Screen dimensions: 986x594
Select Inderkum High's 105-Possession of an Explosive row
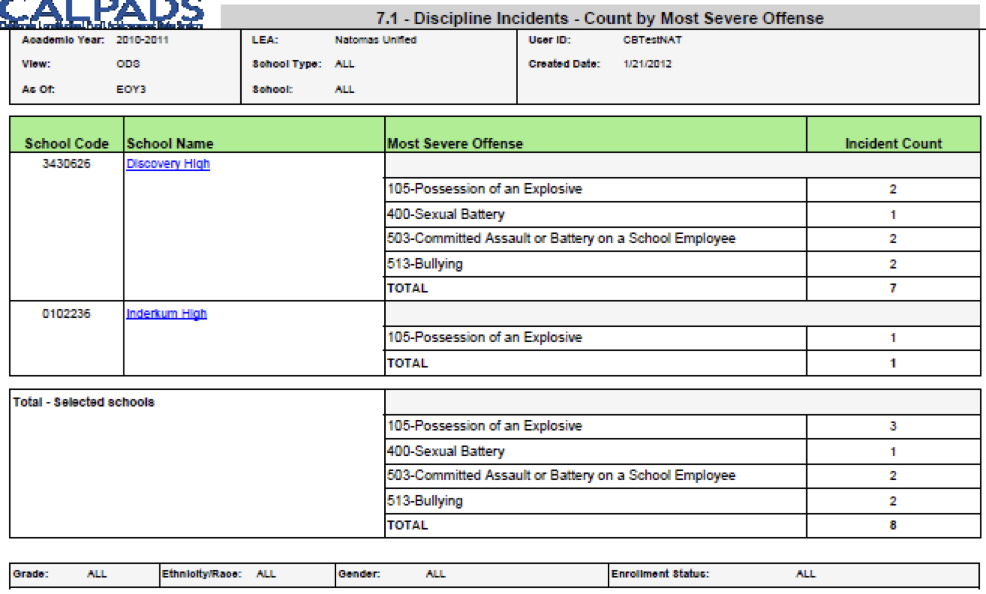point(682,338)
